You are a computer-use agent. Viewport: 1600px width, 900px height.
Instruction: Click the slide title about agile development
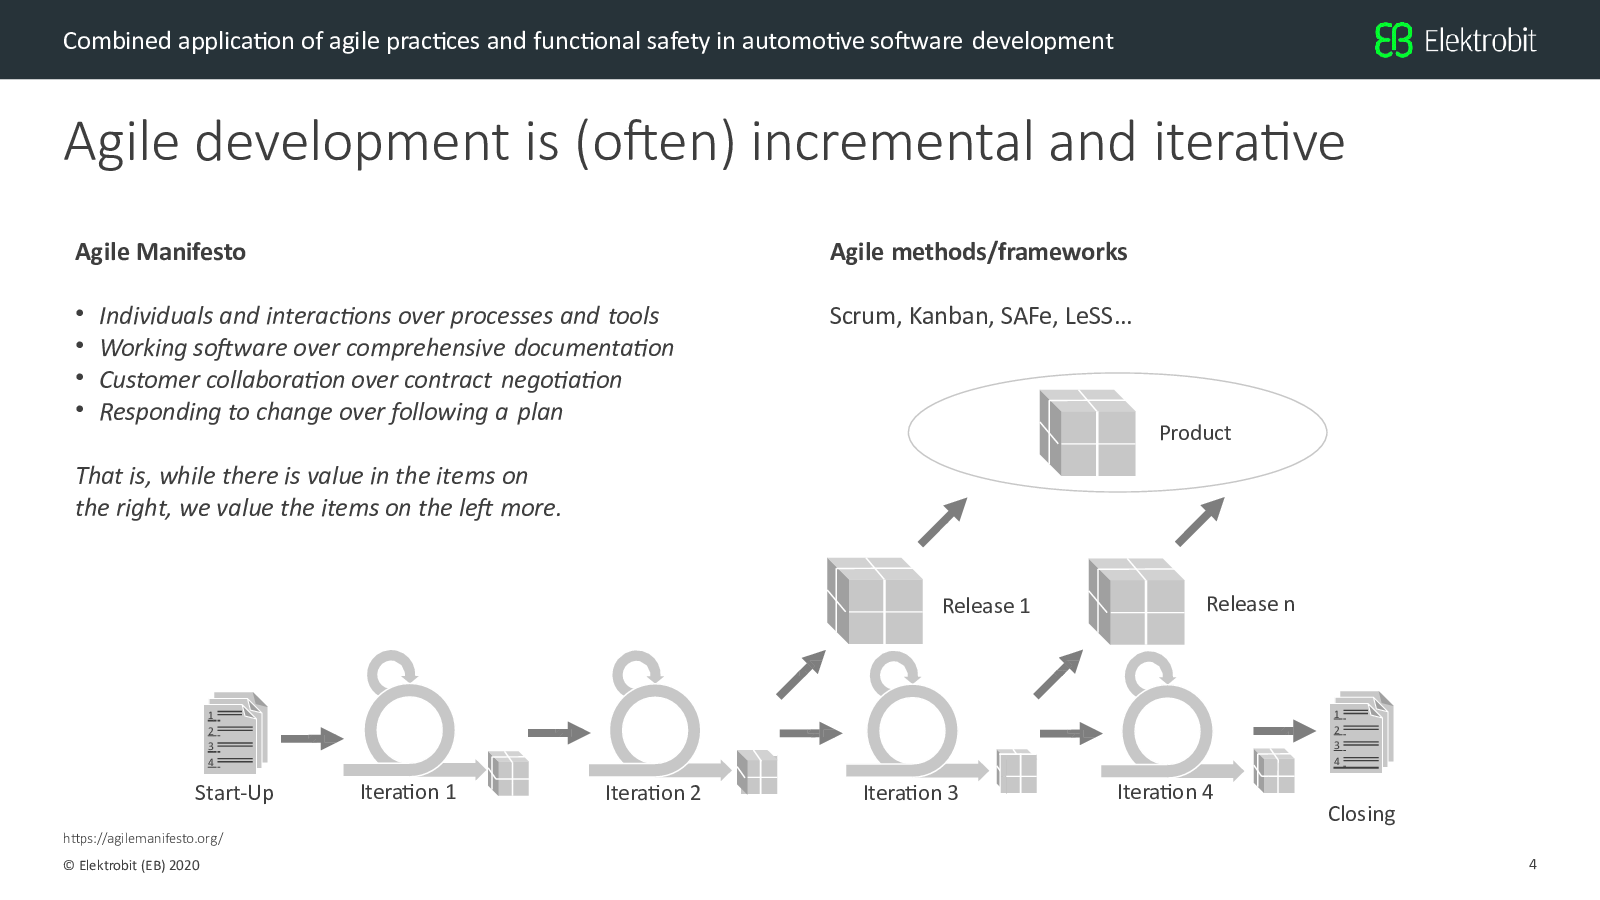click(704, 141)
